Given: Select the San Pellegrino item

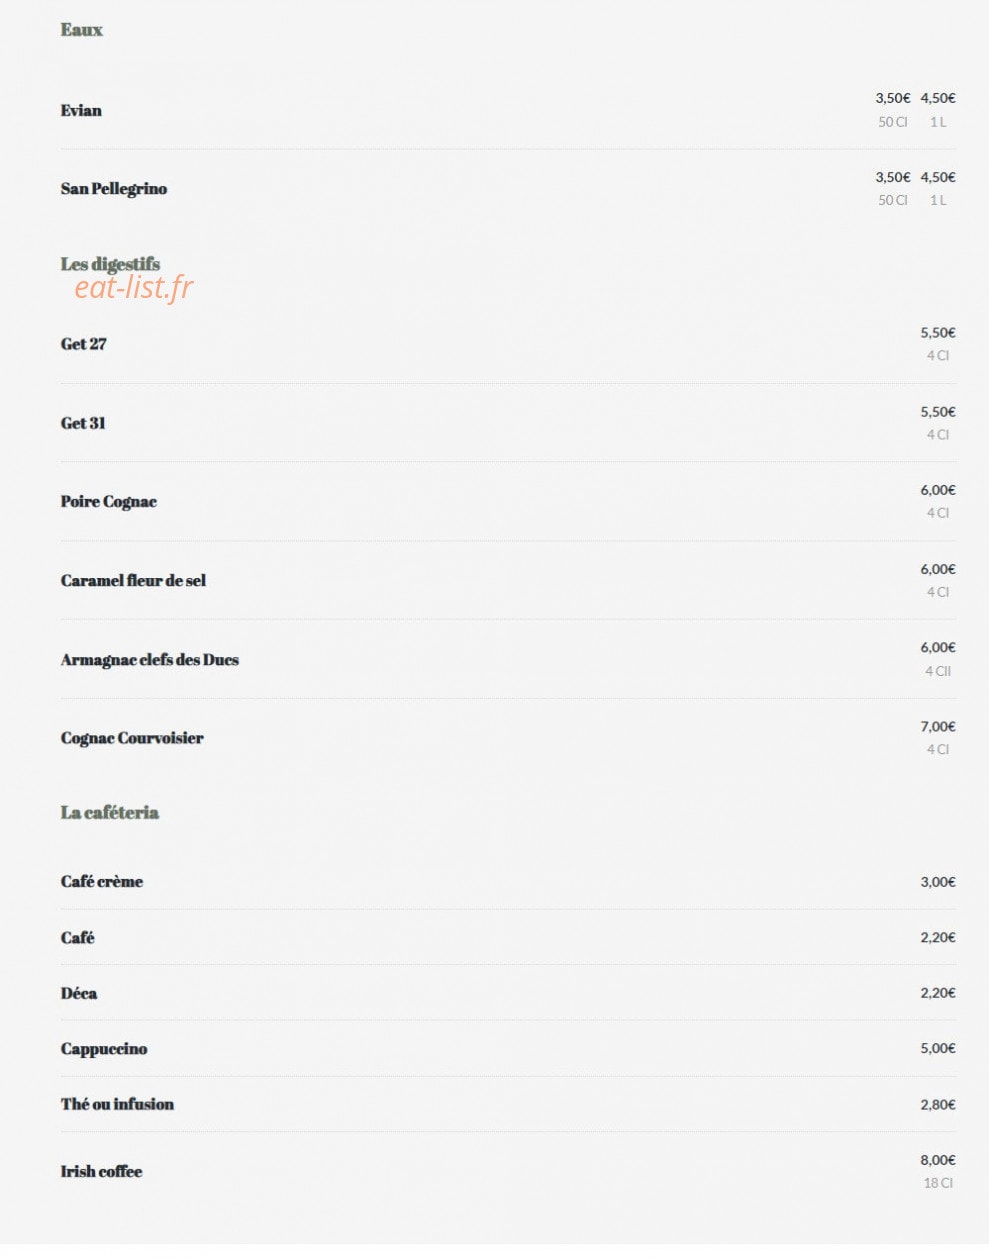Looking at the screenshot, I should 114,189.
